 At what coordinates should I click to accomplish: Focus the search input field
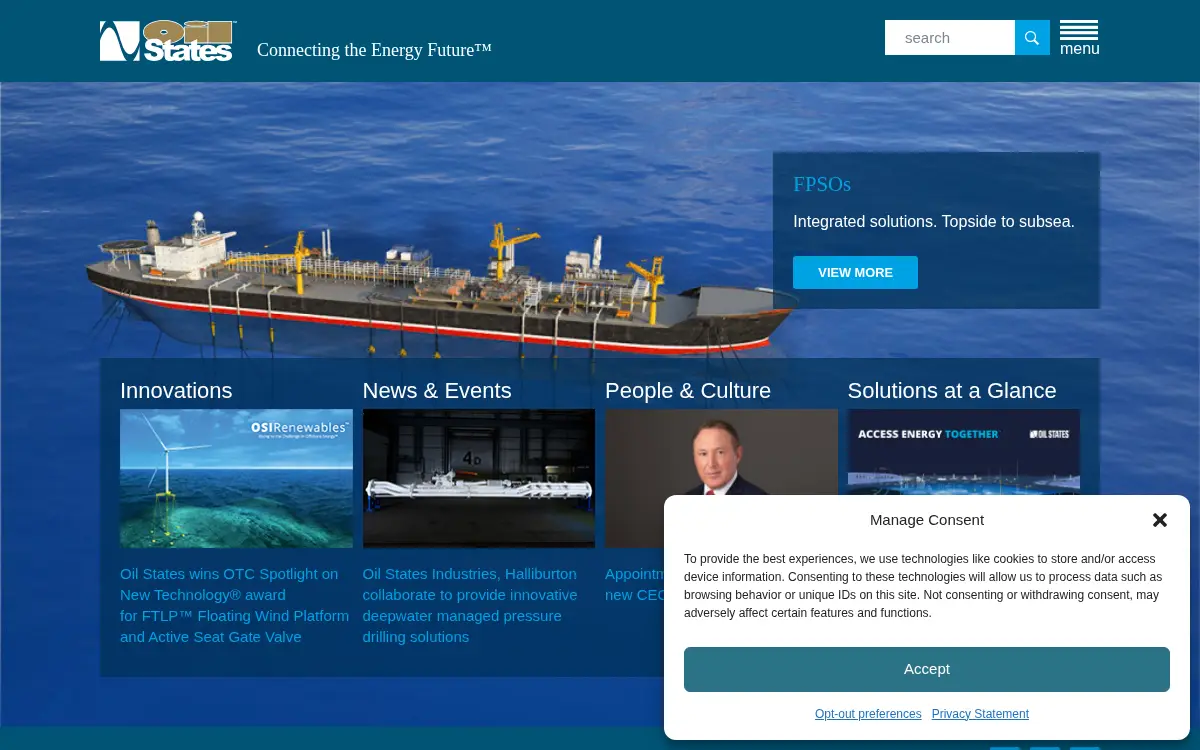(x=950, y=38)
